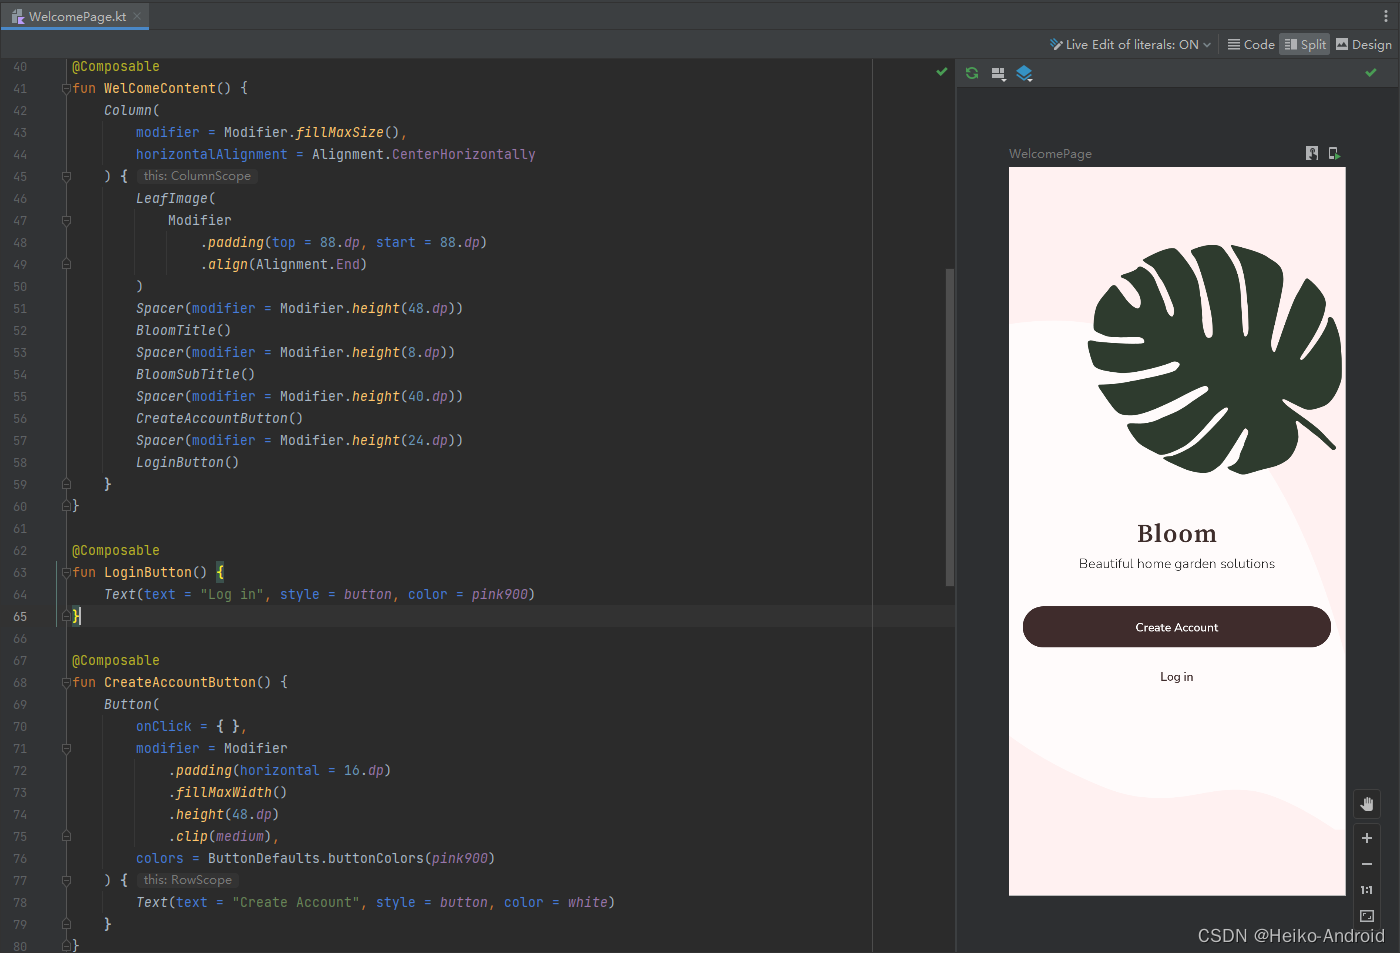Refresh the Compose preview
This screenshot has width=1400, height=953.
(x=972, y=73)
